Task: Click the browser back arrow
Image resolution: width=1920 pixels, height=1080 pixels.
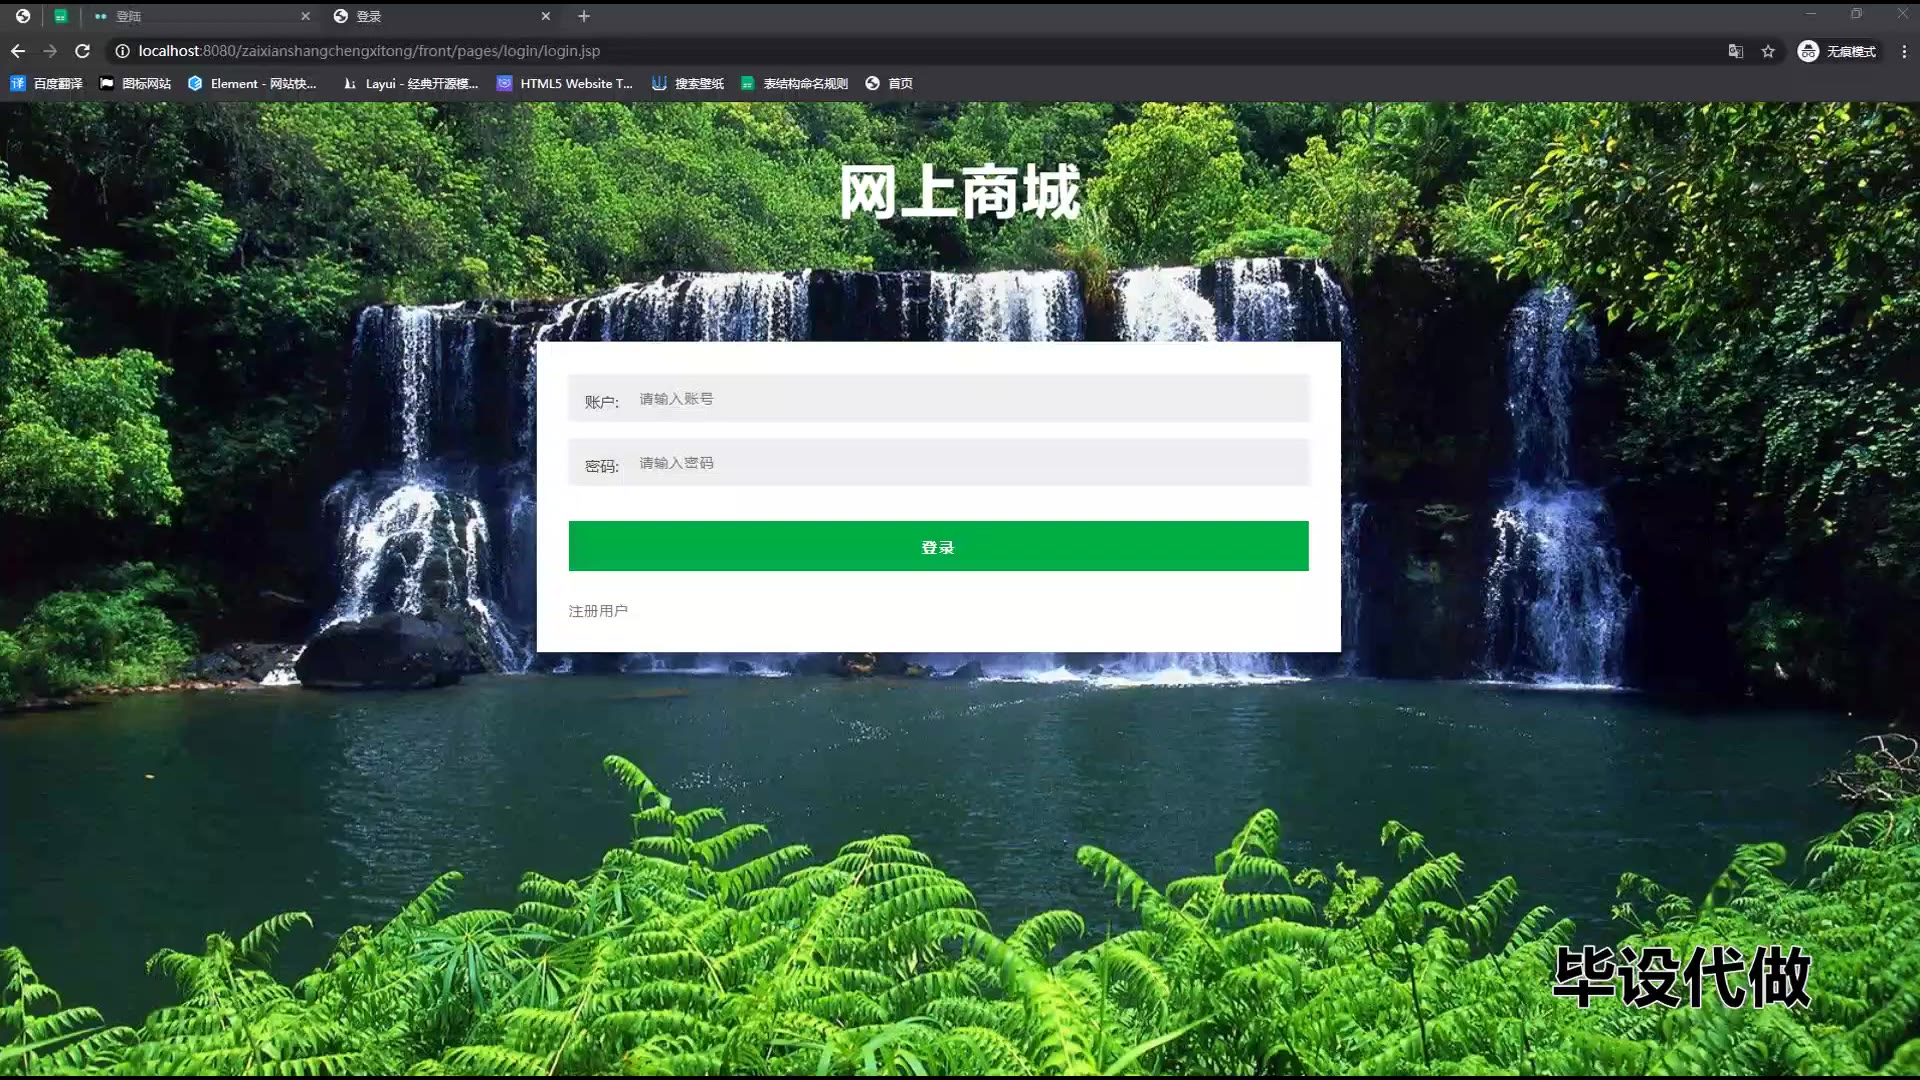Action: [18, 51]
